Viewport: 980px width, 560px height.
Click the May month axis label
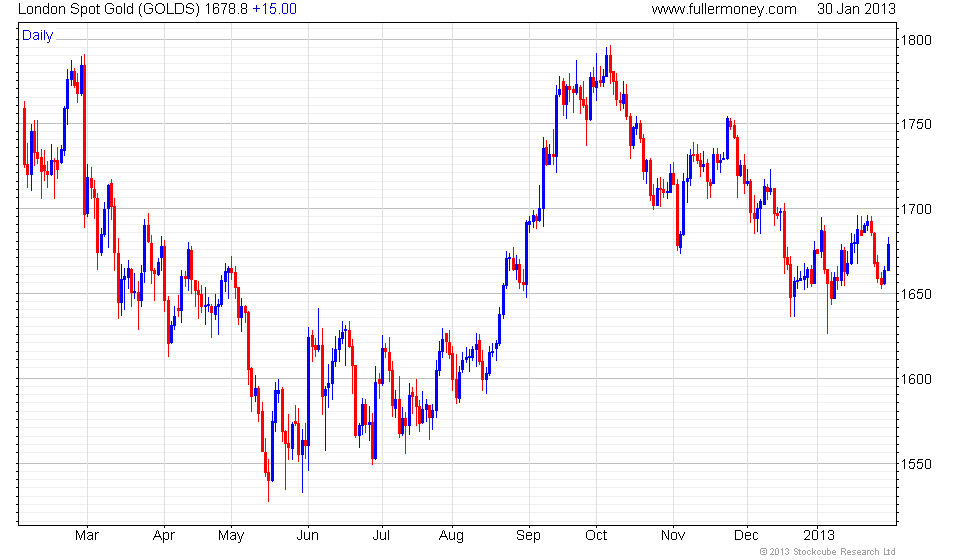231,536
